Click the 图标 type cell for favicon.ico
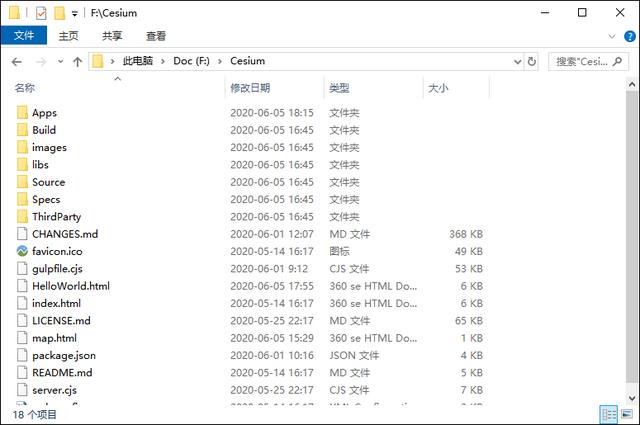Viewport: 640px width, 425px height. (x=340, y=251)
